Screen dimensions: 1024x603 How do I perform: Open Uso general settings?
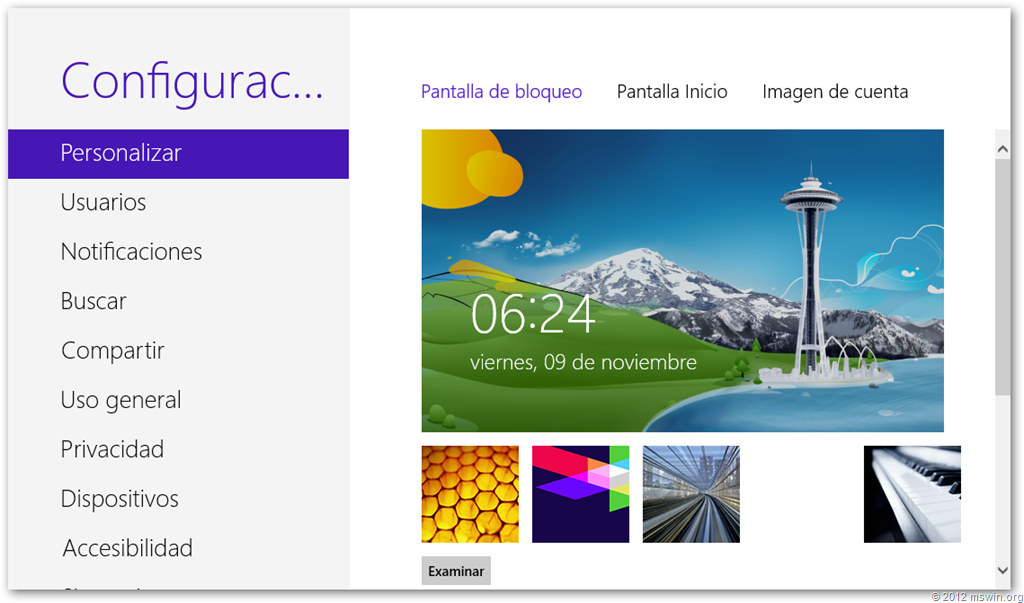[x=121, y=400]
